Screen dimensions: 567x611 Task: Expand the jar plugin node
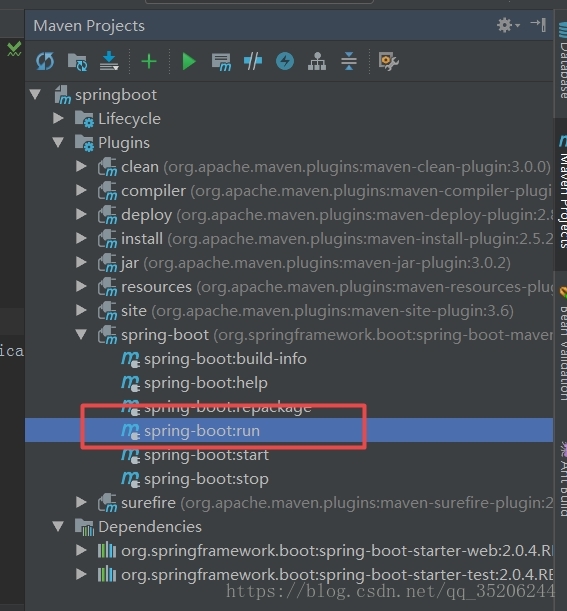[x=81, y=262]
